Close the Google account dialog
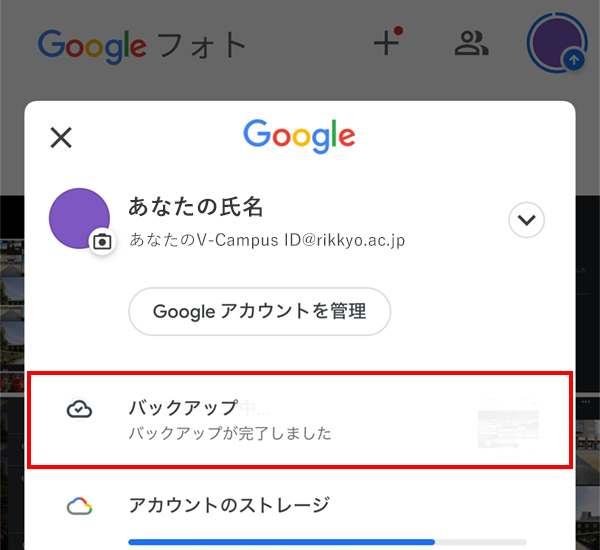The height and width of the screenshot is (550, 600). click(61, 137)
